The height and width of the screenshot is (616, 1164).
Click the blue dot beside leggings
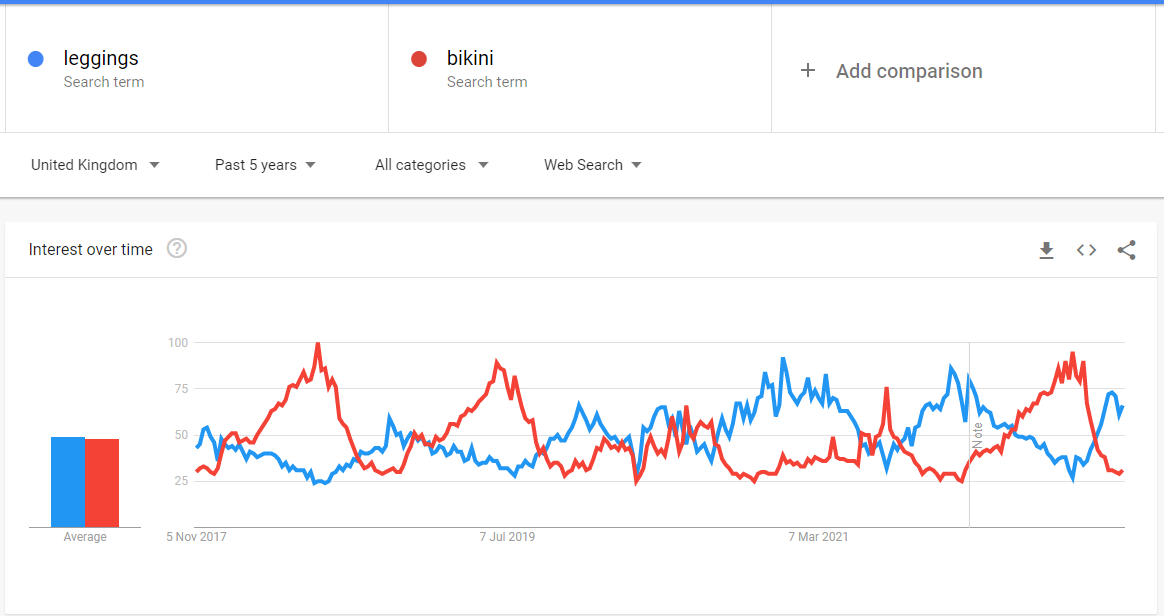tap(36, 59)
